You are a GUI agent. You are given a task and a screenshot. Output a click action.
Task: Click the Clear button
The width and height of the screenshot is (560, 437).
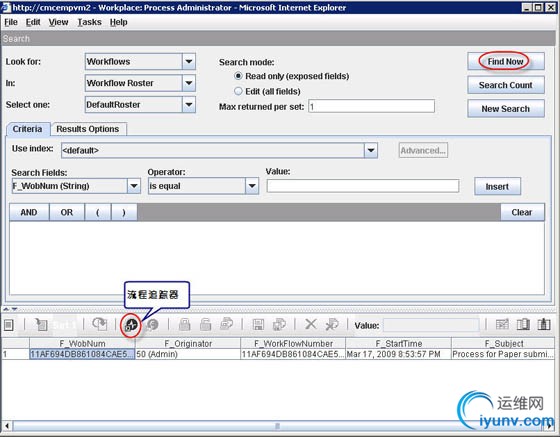pos(522,212)
